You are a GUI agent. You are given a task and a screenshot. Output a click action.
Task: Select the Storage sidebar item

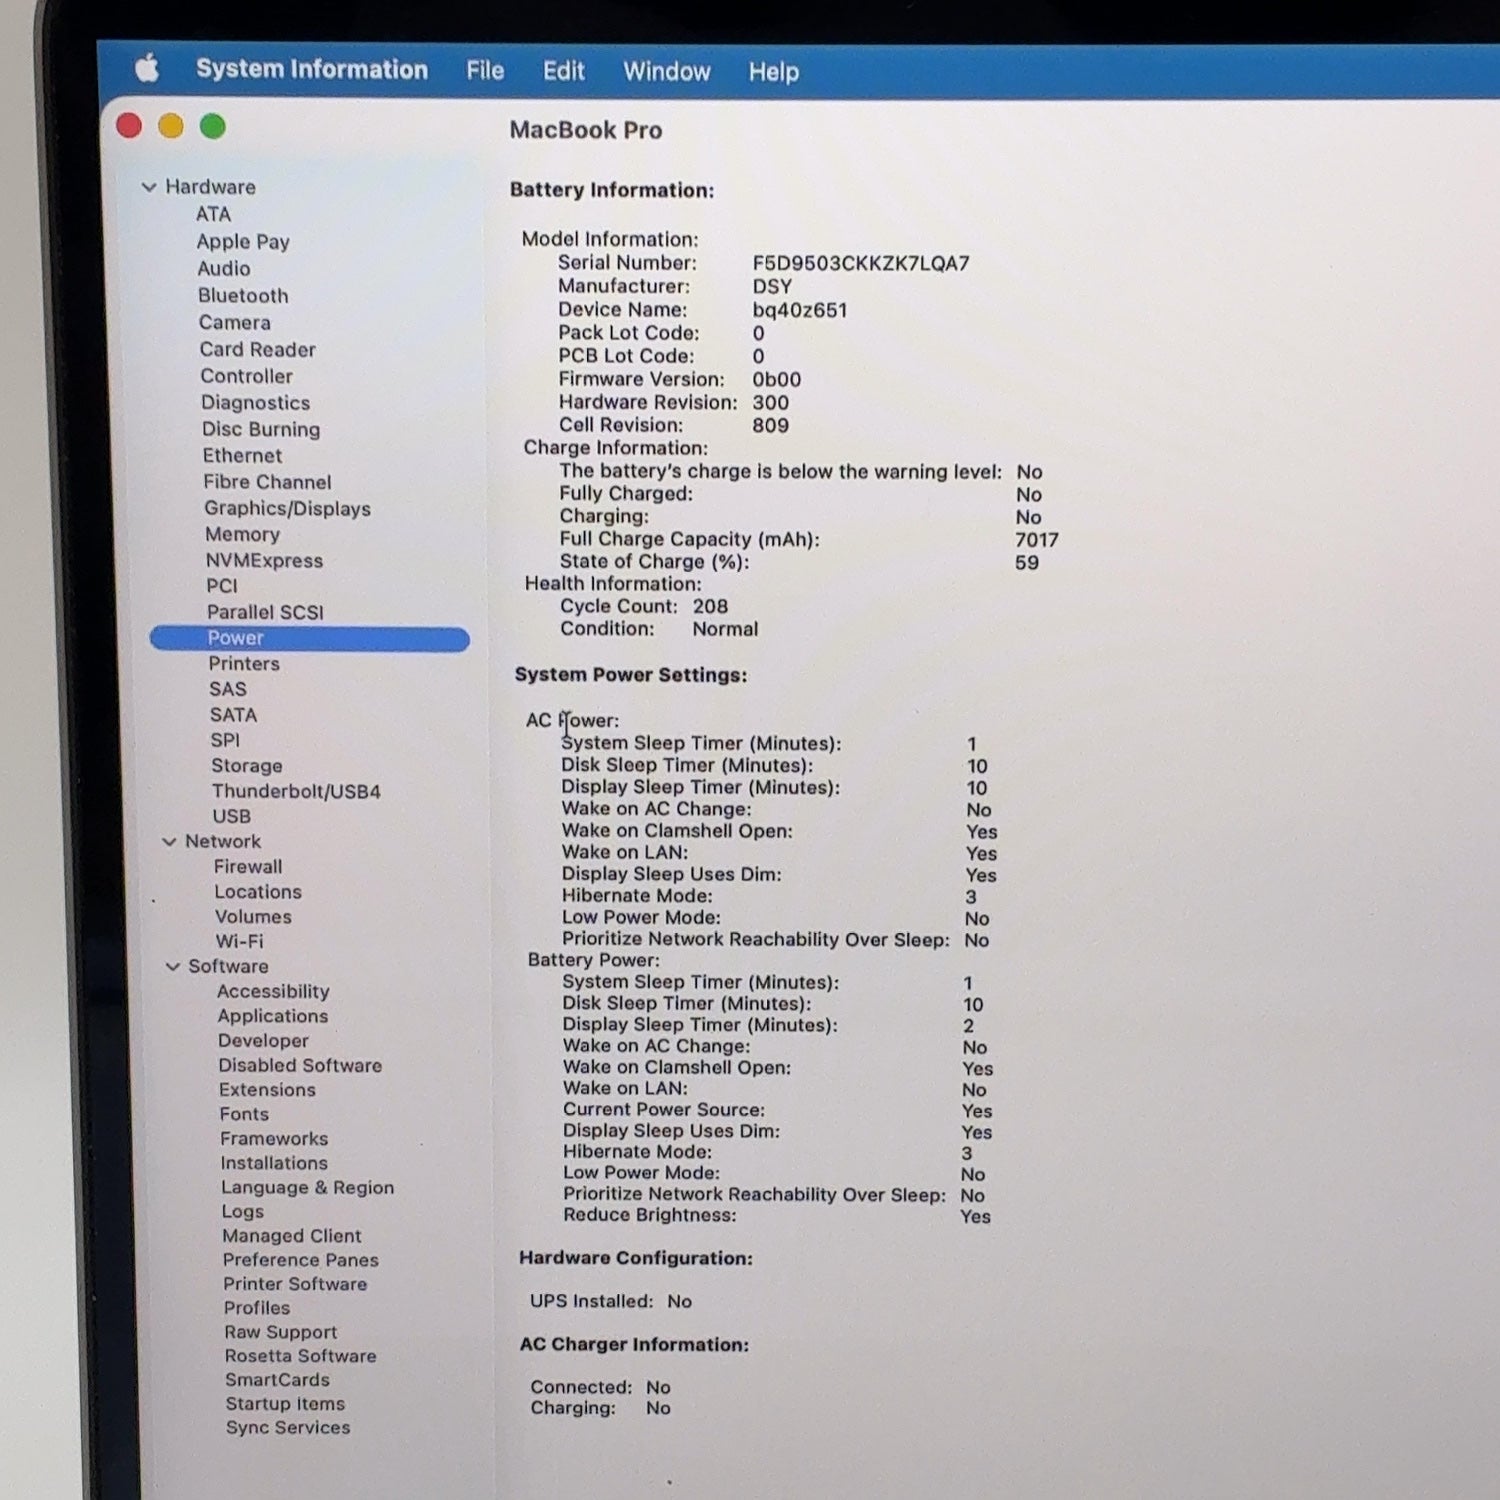(x=246, y=766)
